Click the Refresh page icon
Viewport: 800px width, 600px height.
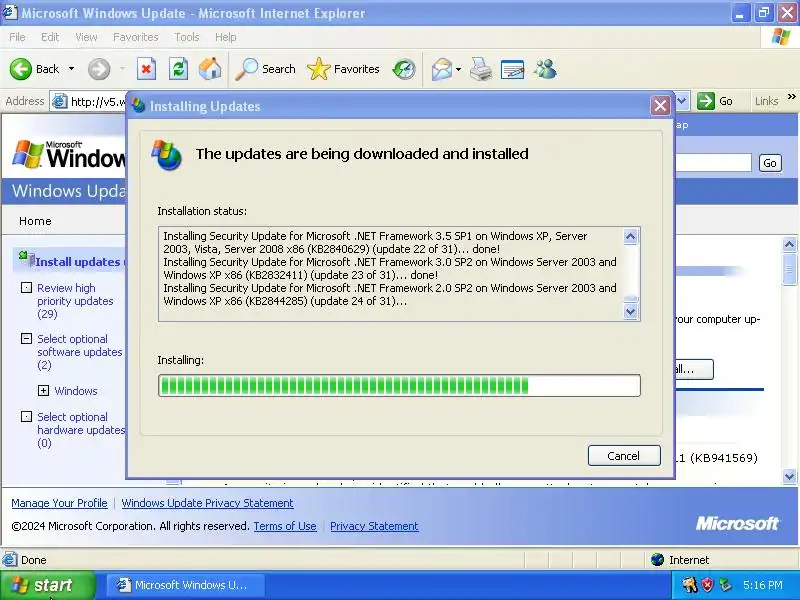tap(178, 69)
